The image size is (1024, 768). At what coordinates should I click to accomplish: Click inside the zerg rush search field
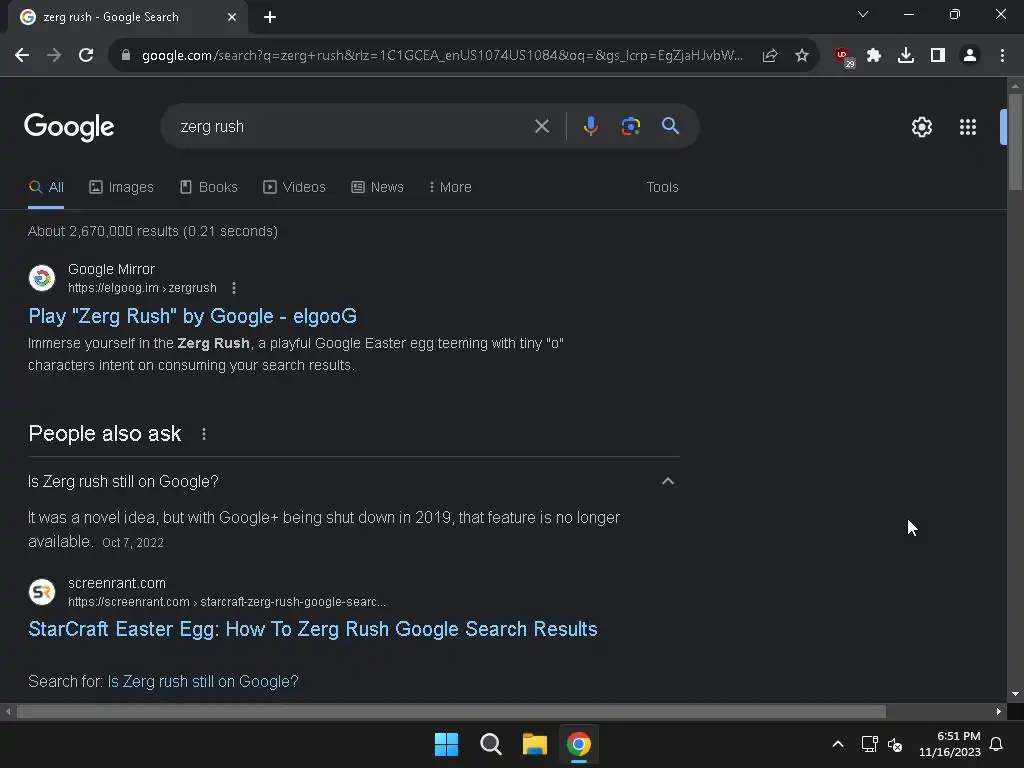tap(353, 126)
